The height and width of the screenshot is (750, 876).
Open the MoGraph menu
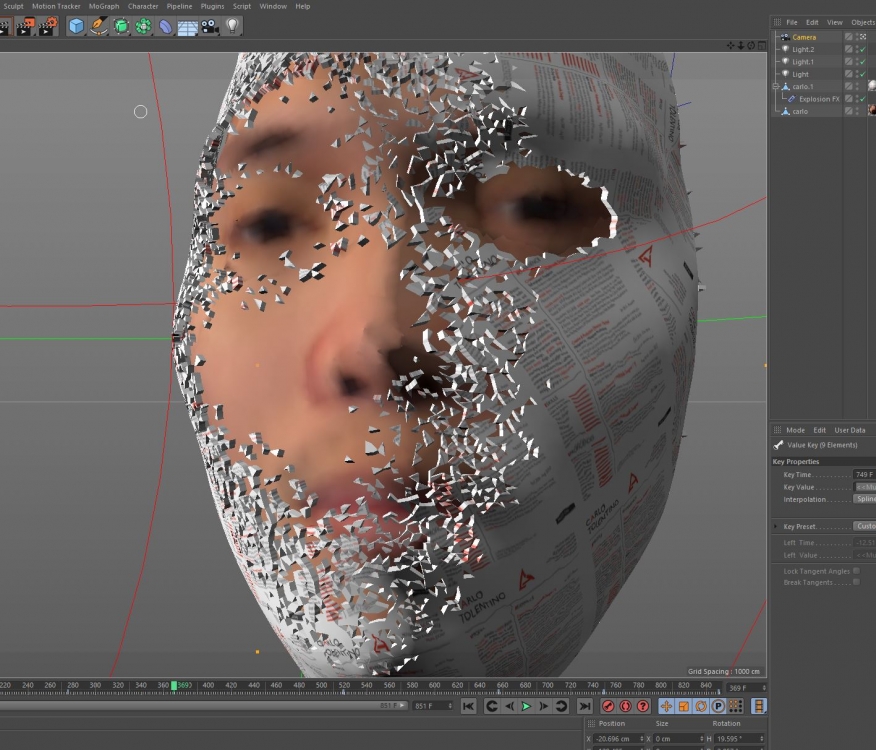click(104, 6)
